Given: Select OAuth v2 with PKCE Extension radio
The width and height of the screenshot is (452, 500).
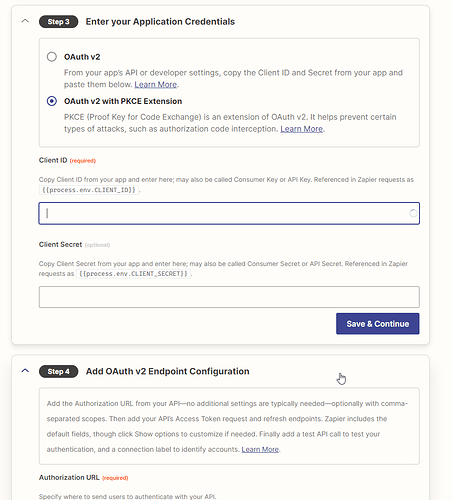Looking at the screenshot, I should pos(52,101).
